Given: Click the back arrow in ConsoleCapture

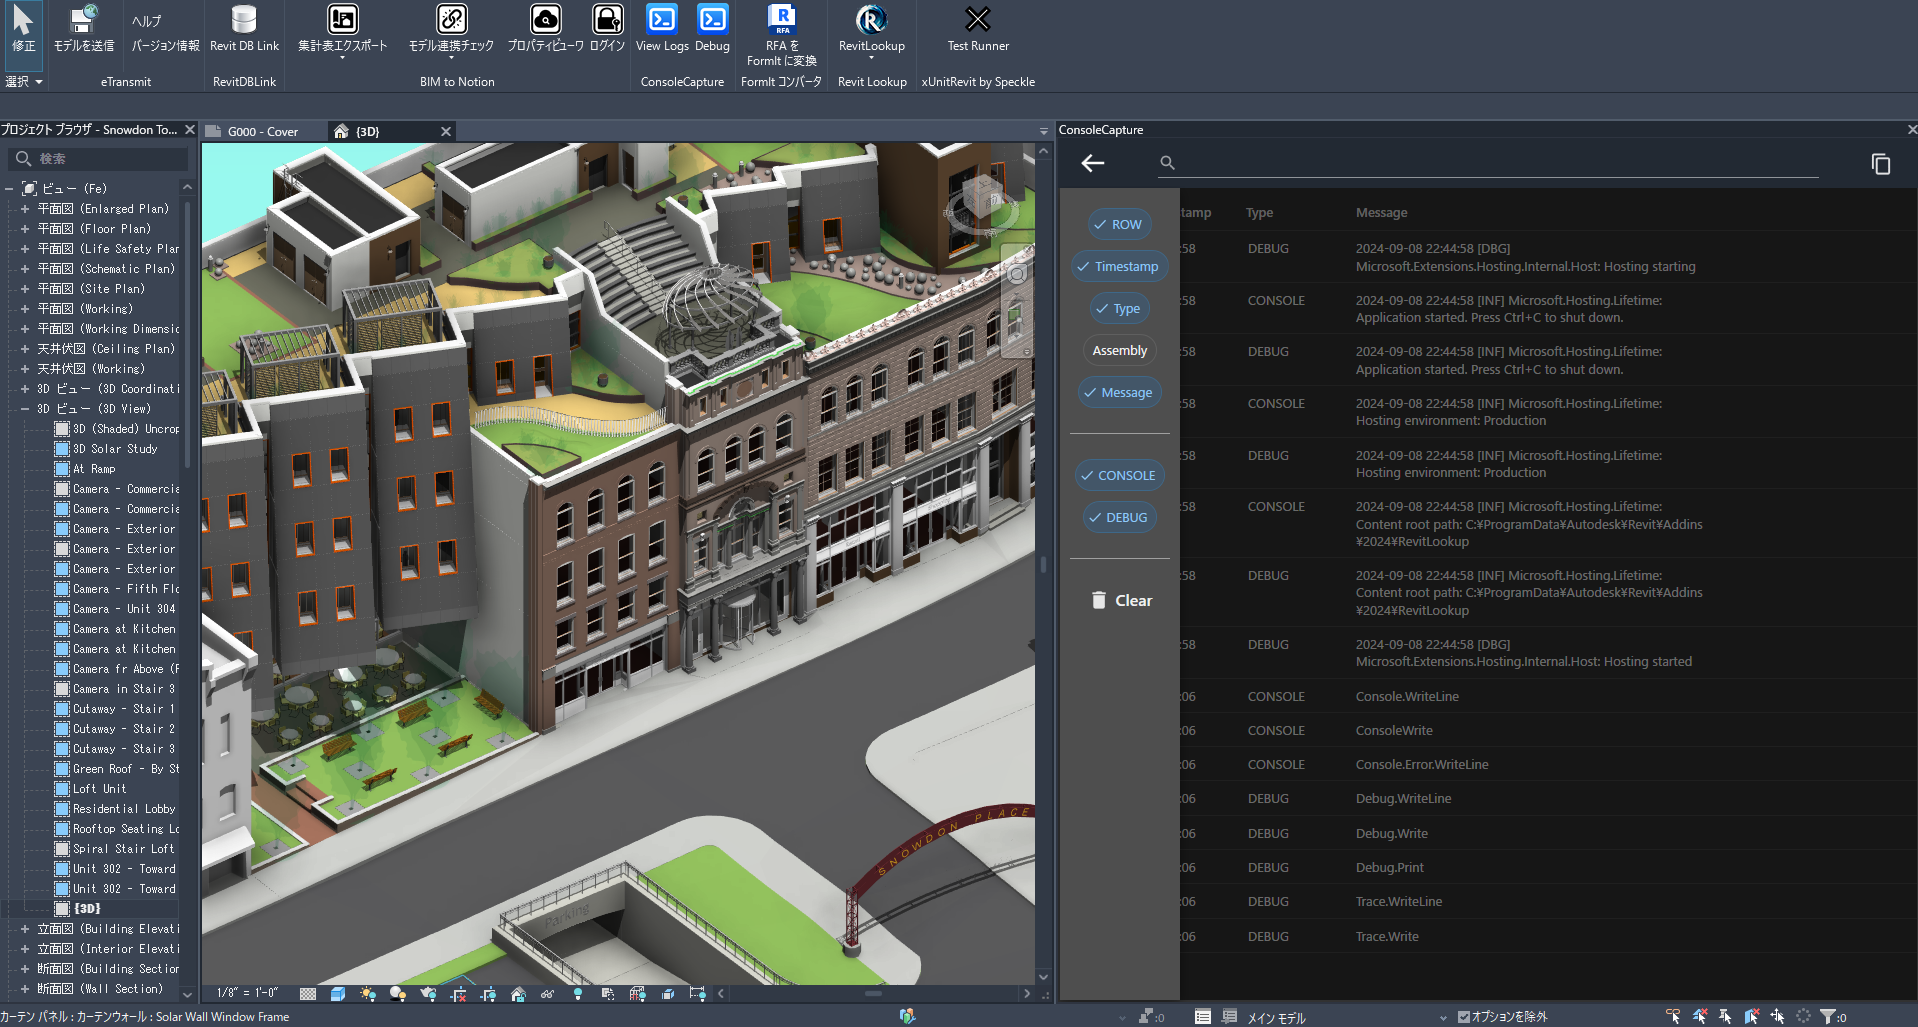Looking at the screenshot, I should [1093, 163].
